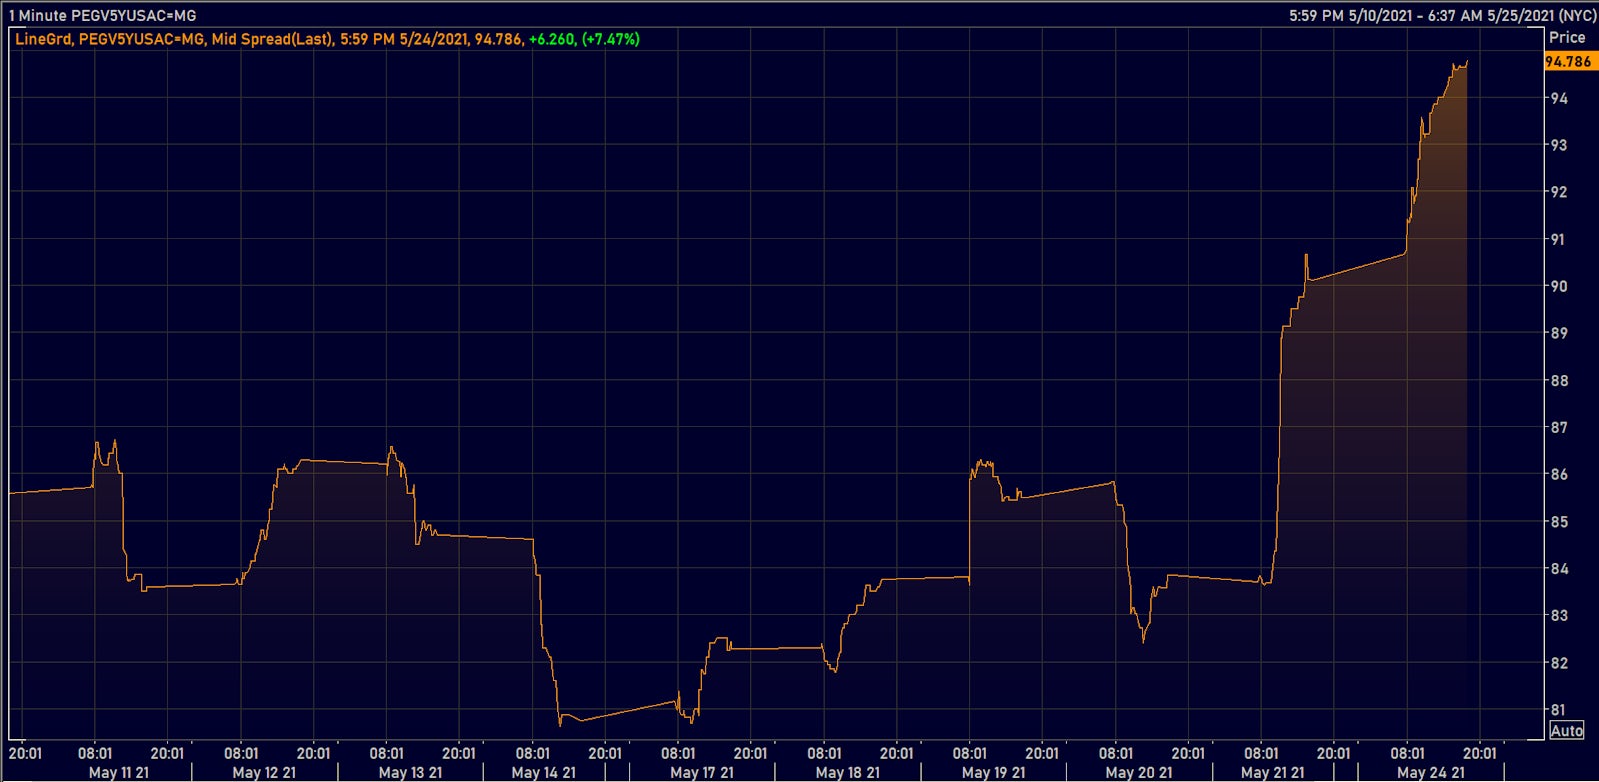Click the May 14 21 date label
The image size is (1599, 782).
pyautogui.click(x=543, y=772)
